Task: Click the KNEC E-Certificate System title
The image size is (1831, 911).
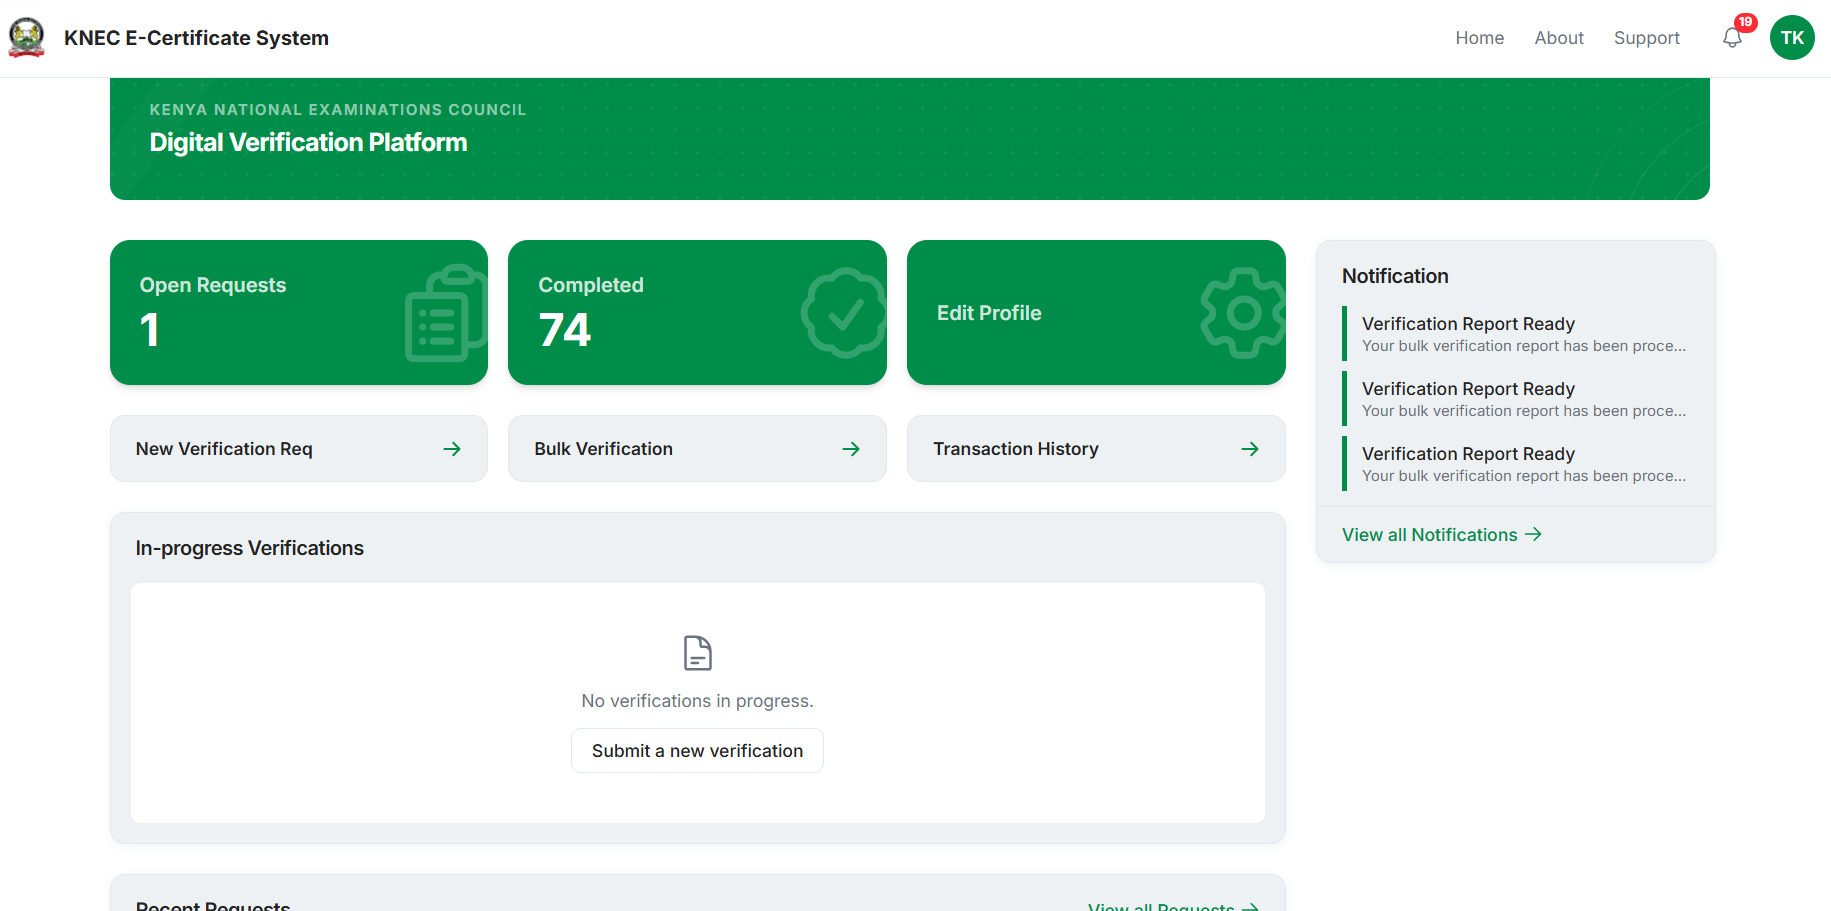Action: [196, 38]
